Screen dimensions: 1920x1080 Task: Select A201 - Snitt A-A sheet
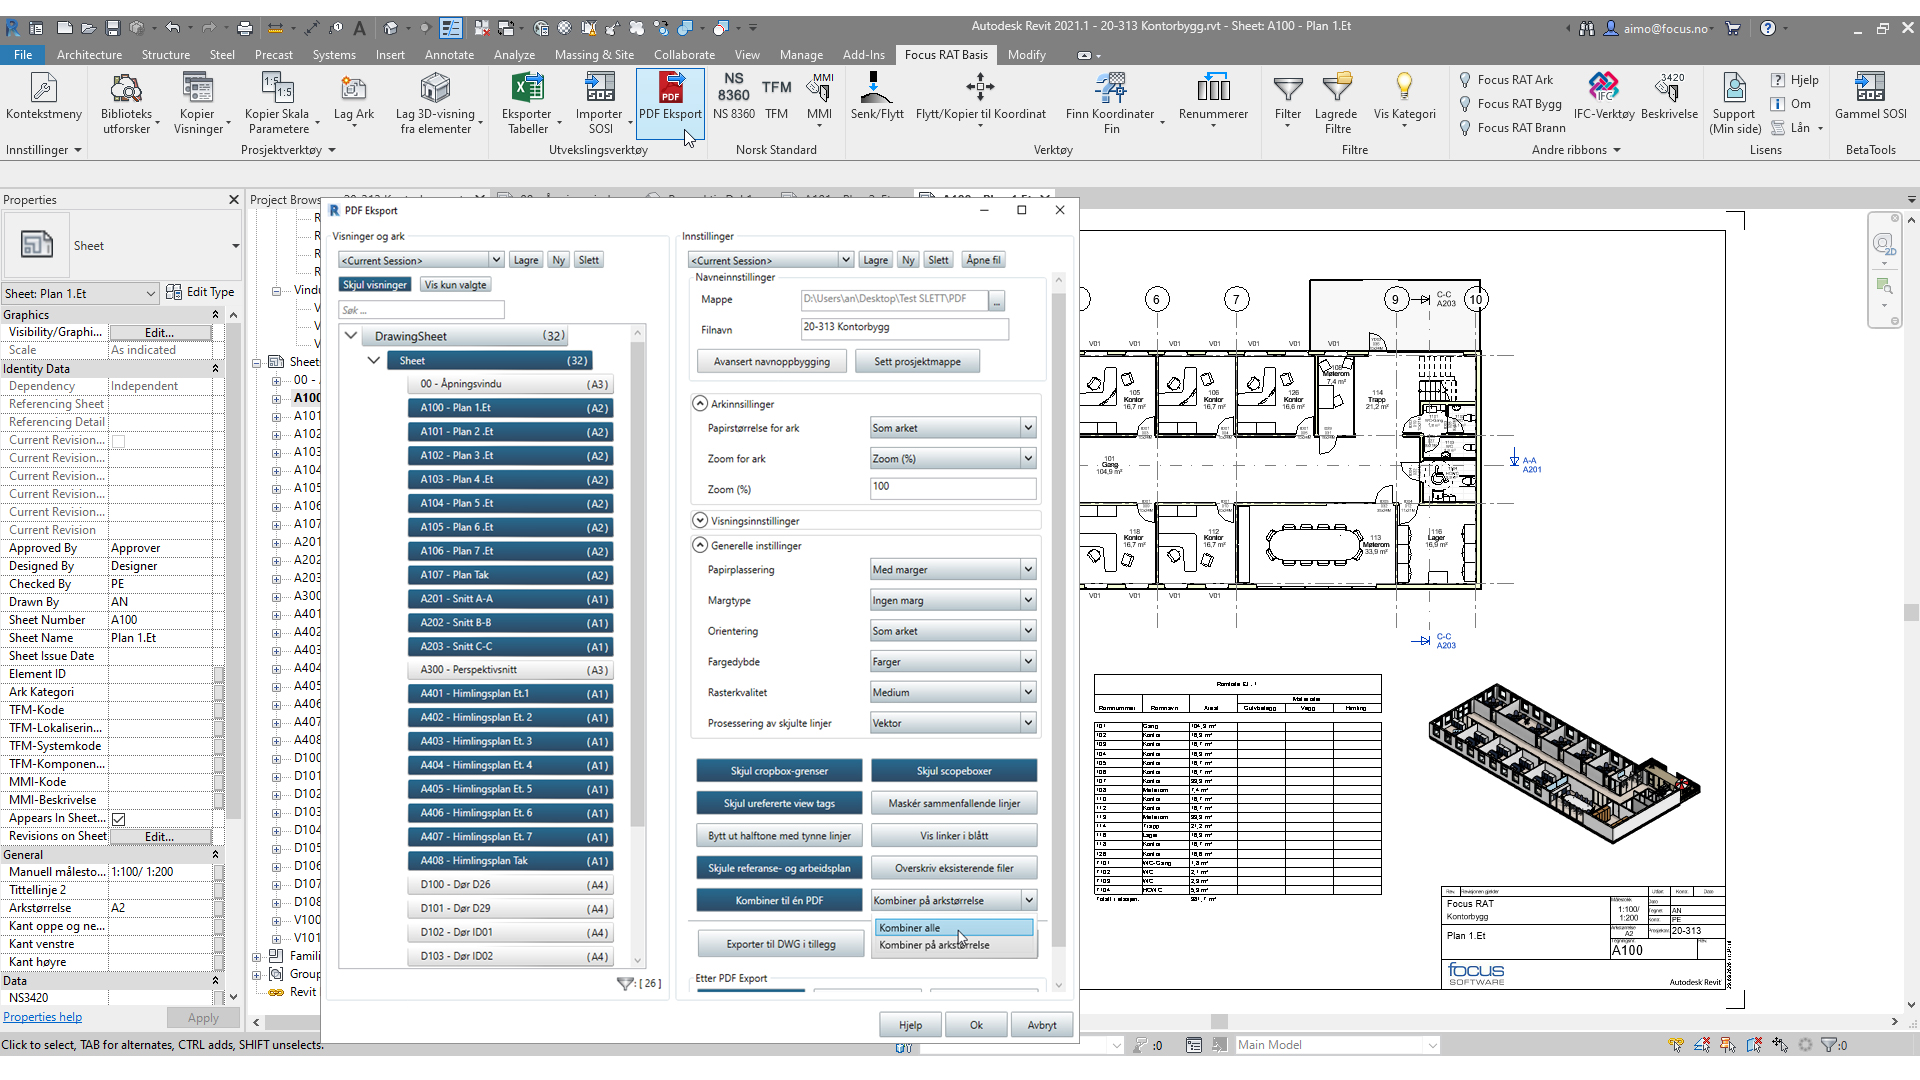click(510, 599)
